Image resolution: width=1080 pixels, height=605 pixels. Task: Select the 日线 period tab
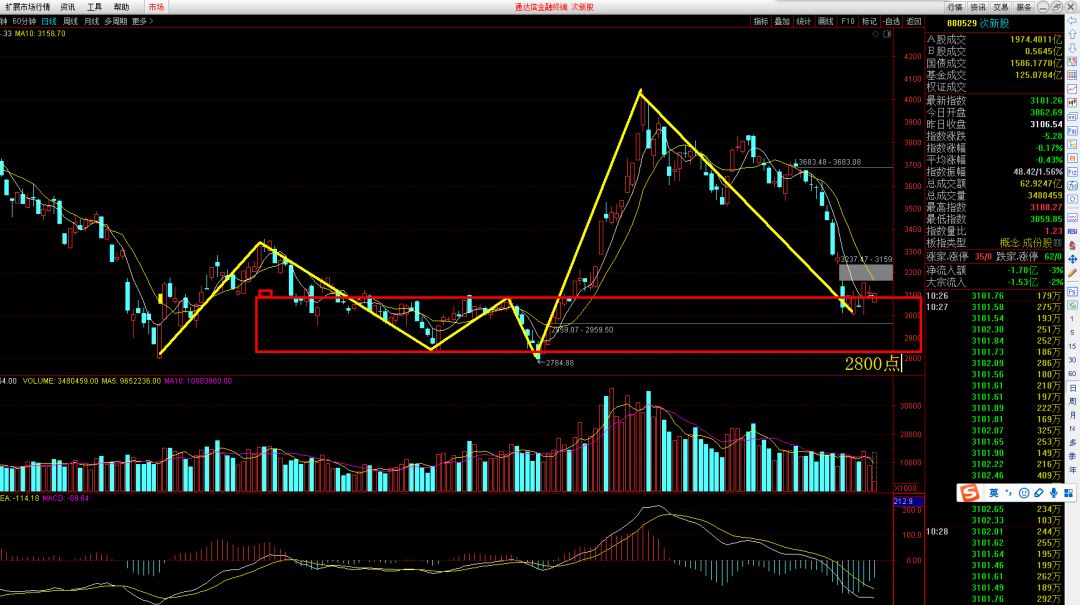point(49,21)
